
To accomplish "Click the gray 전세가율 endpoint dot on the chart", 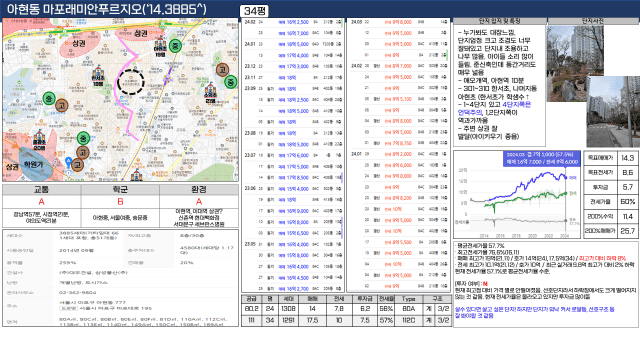I will coord(565,221).
